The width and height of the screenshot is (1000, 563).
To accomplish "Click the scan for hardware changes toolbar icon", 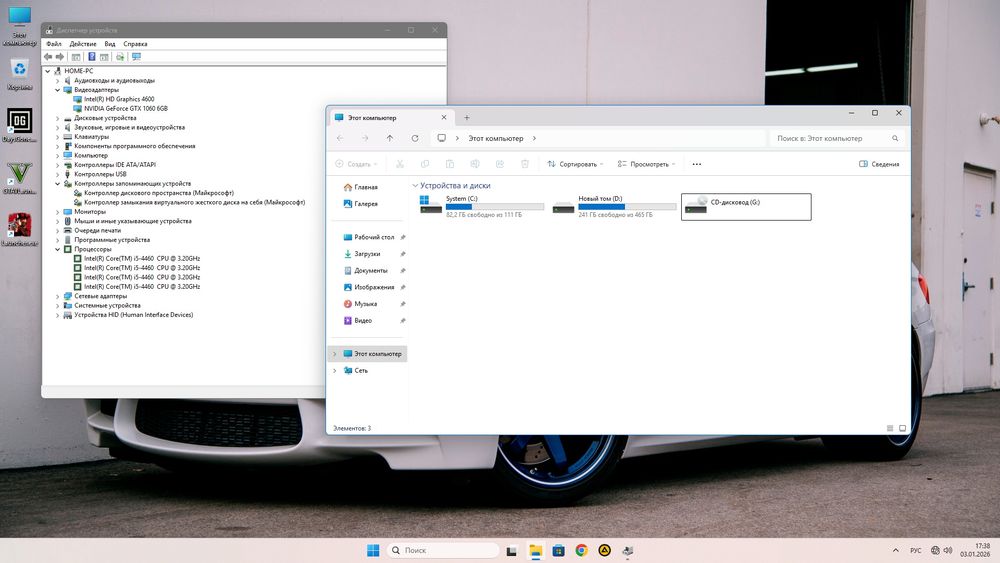I will tap(136, 57).
